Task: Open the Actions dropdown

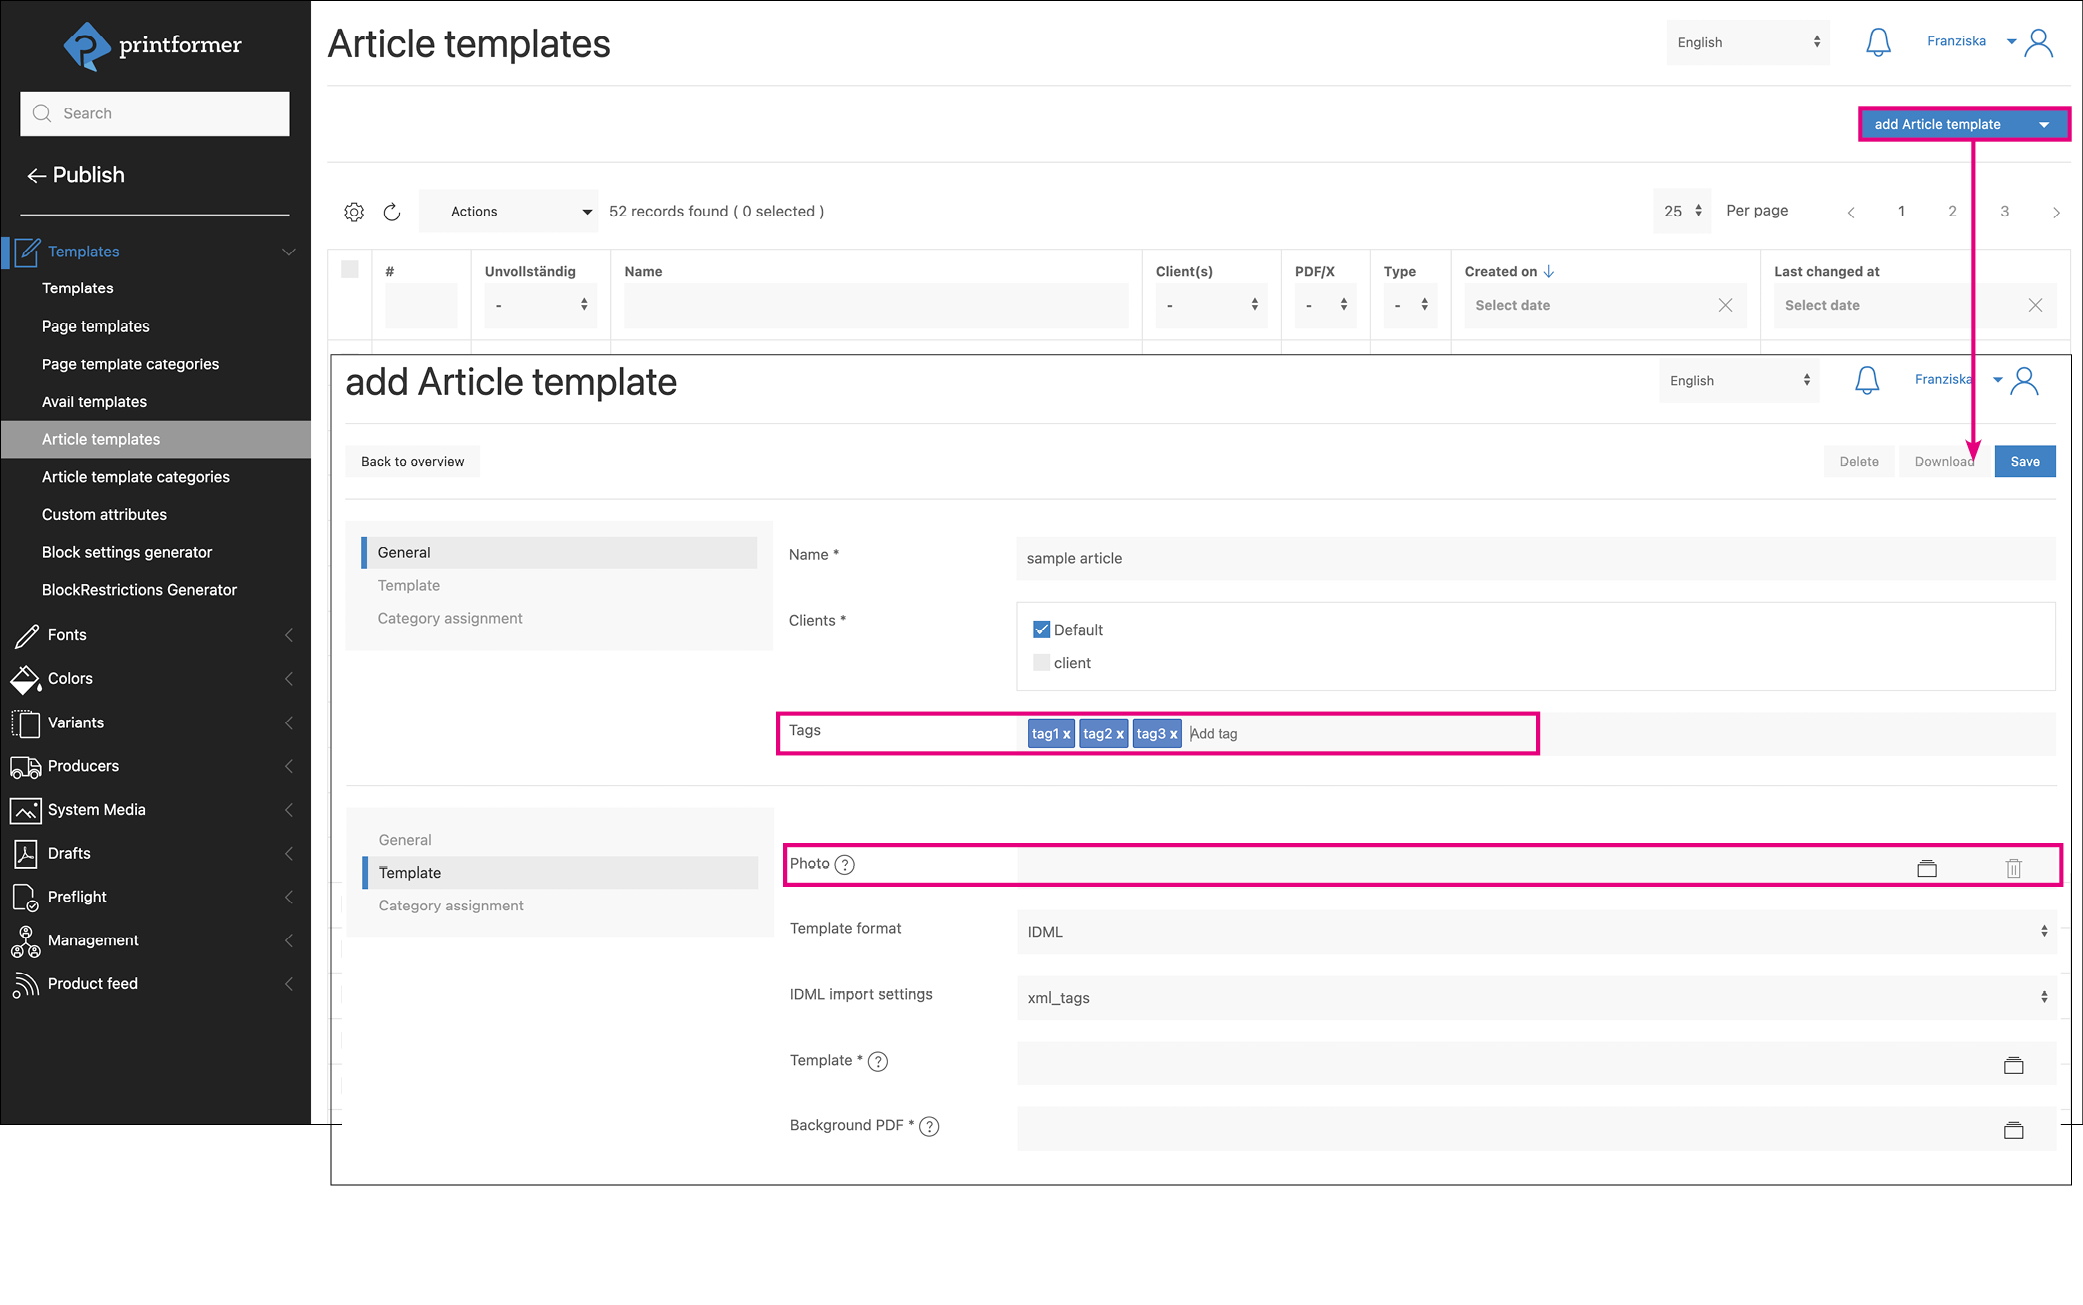Action: coord(508,212)
